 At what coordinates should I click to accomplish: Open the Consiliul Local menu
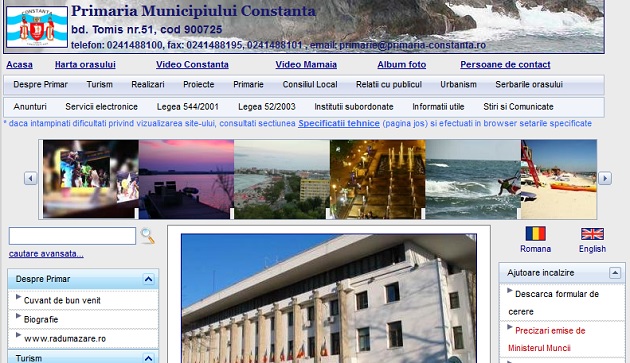point(310,84)
